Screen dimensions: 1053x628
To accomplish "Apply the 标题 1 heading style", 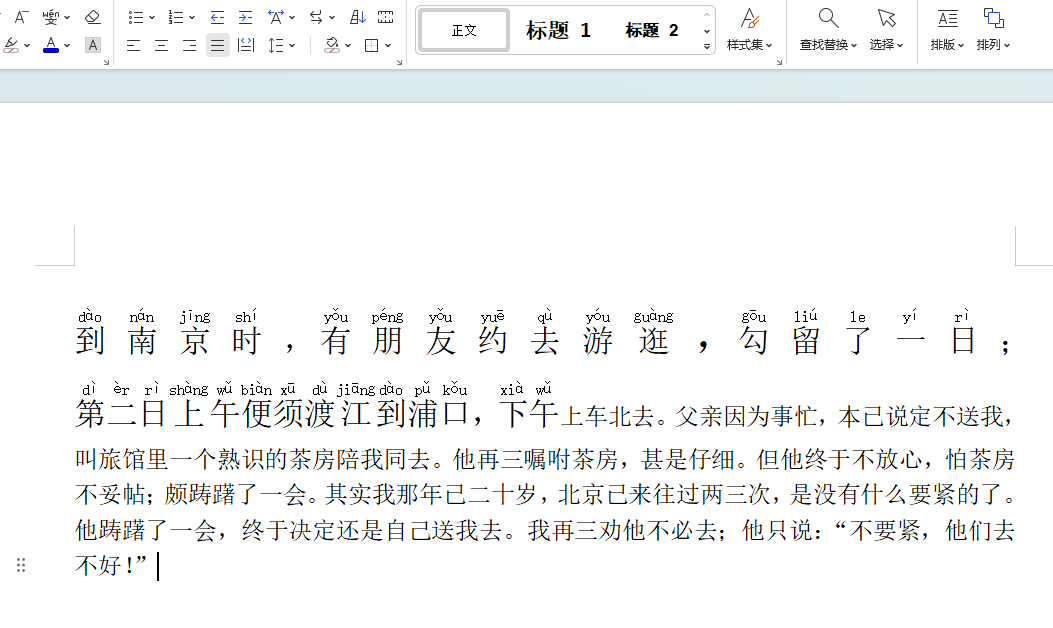I will 556,29.
